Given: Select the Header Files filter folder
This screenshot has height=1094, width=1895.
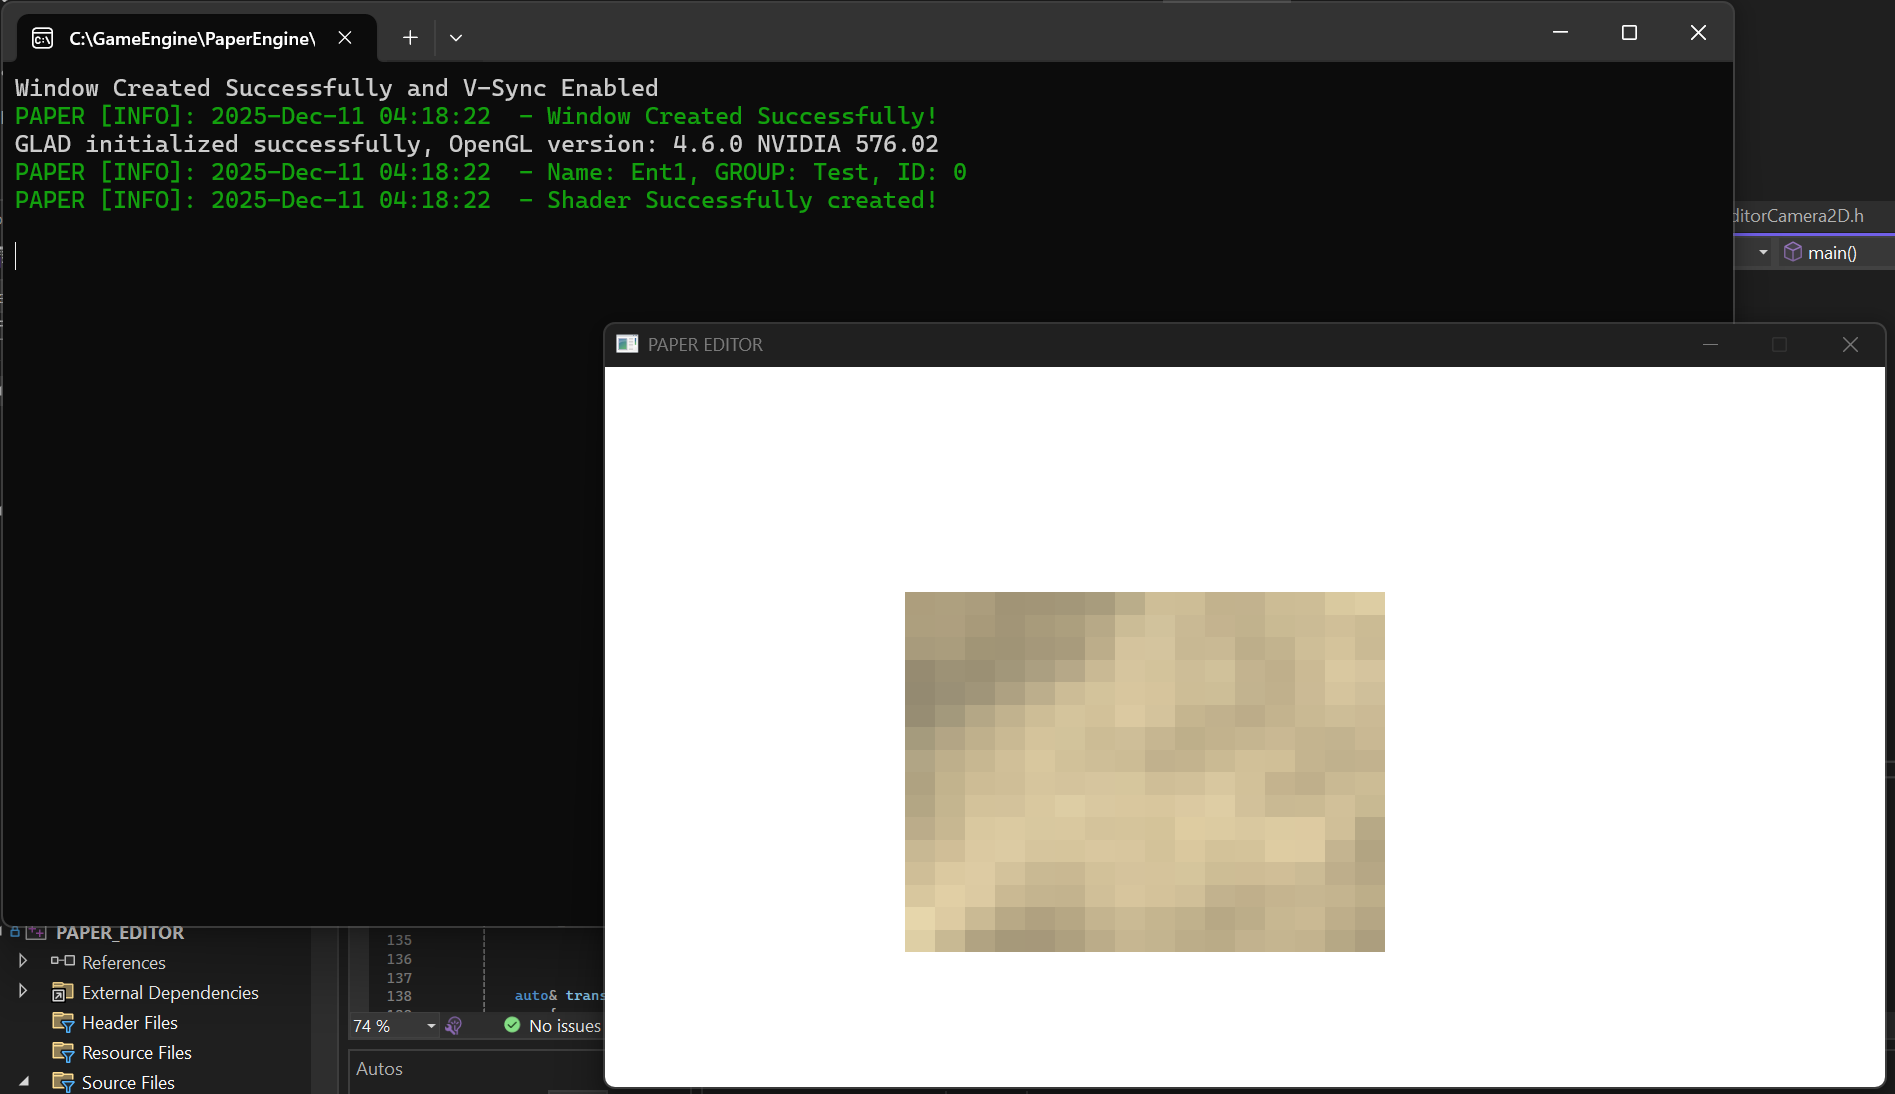Looking at the screenshot, I should pos(129,1022).
